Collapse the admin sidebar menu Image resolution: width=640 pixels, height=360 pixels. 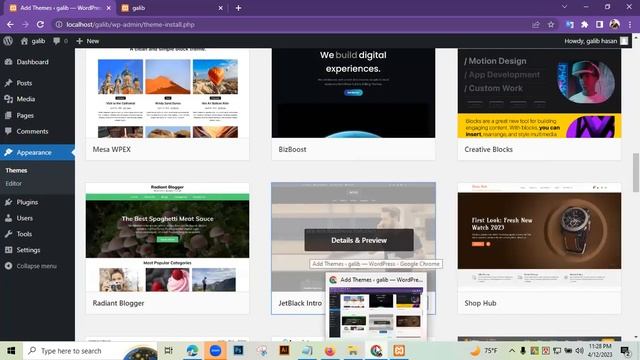click(37, 266)
